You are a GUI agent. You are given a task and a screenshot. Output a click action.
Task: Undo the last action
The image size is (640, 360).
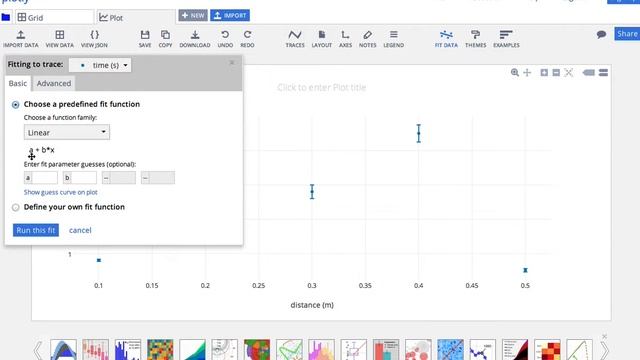225,39
